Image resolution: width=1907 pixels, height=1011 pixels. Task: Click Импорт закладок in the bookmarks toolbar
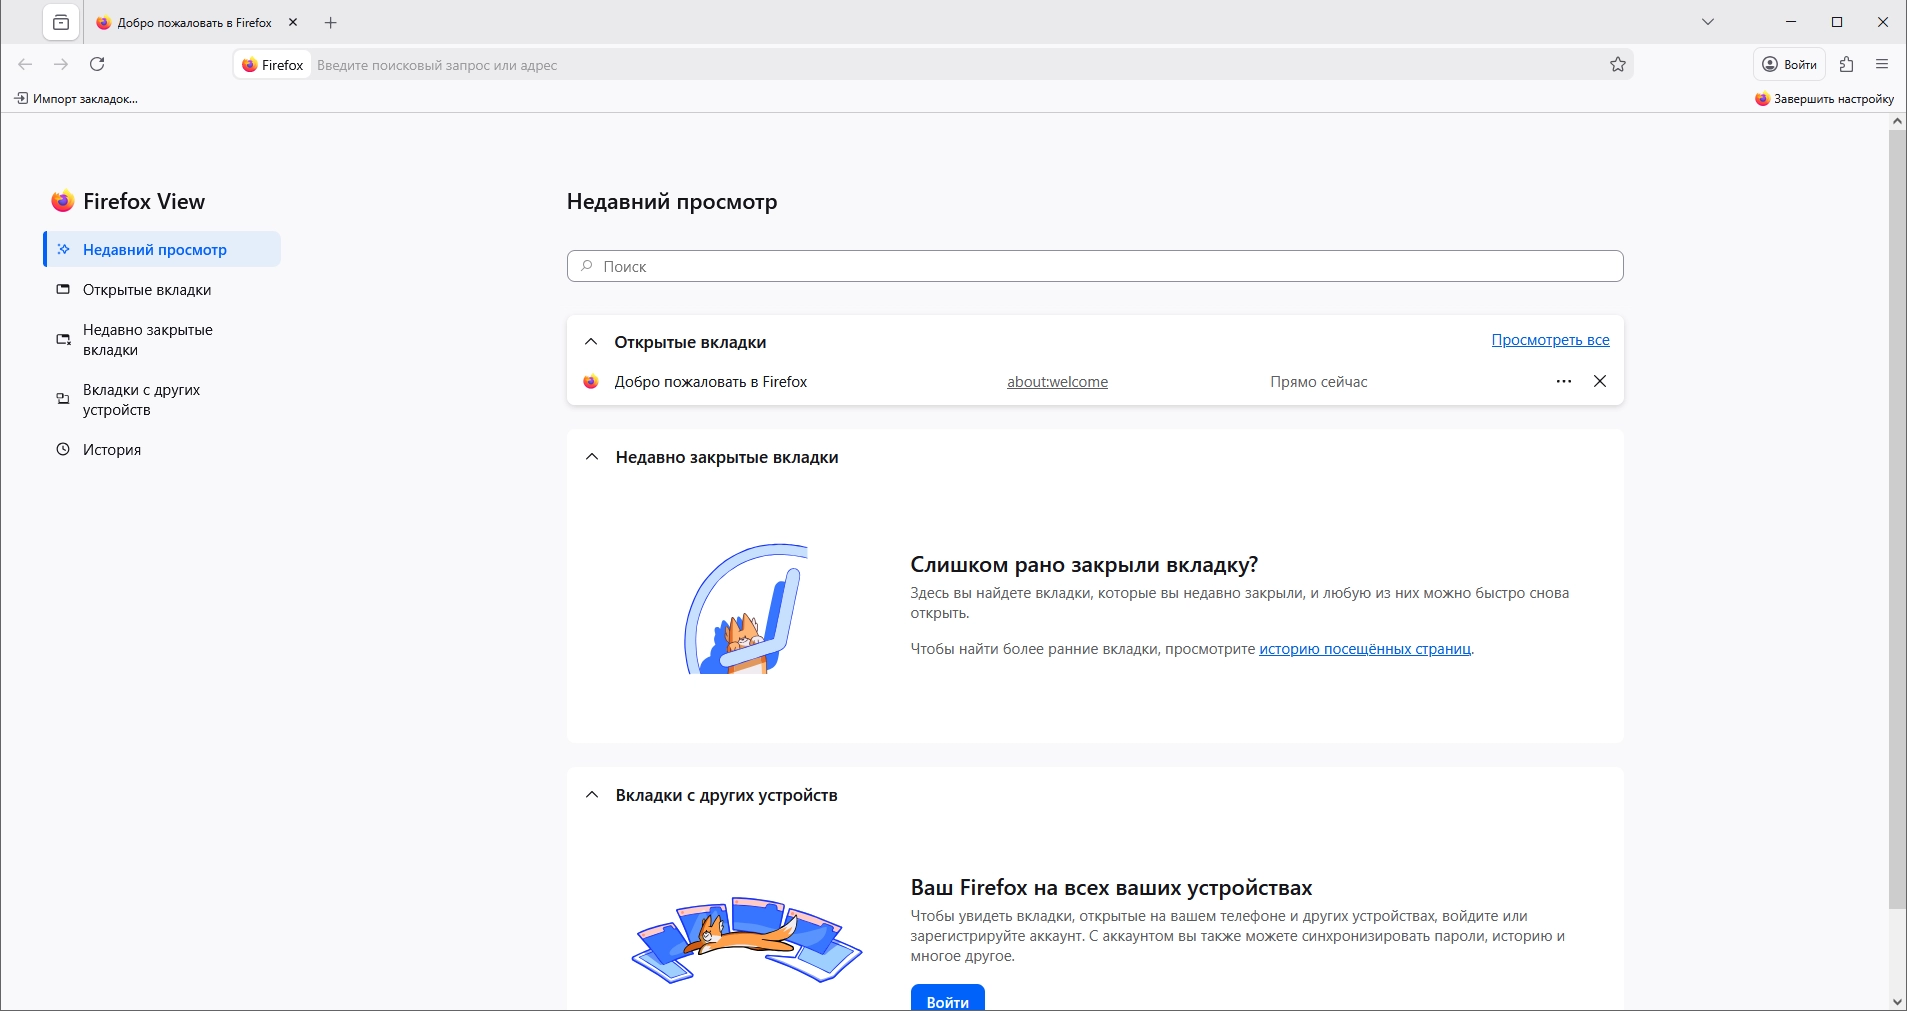[76, 98]
